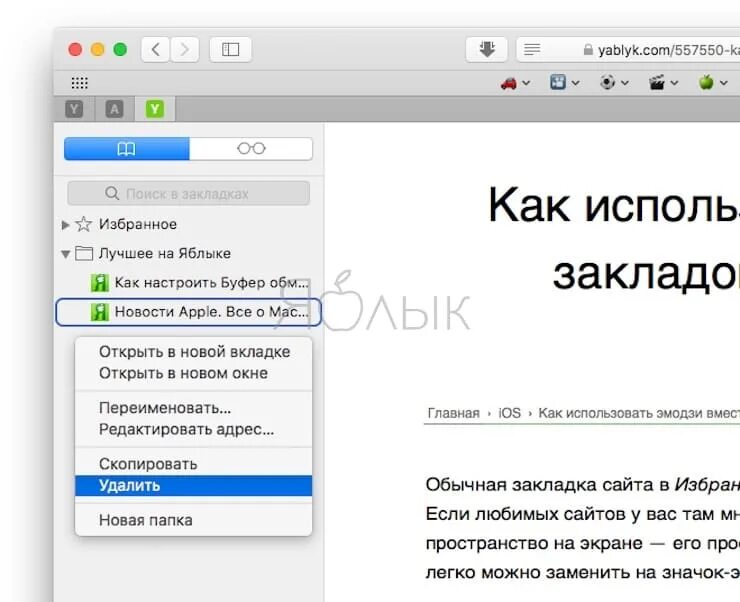740x602 pixels.
Task: Switch to Reading List glasses segment
Action: point(251,149)
